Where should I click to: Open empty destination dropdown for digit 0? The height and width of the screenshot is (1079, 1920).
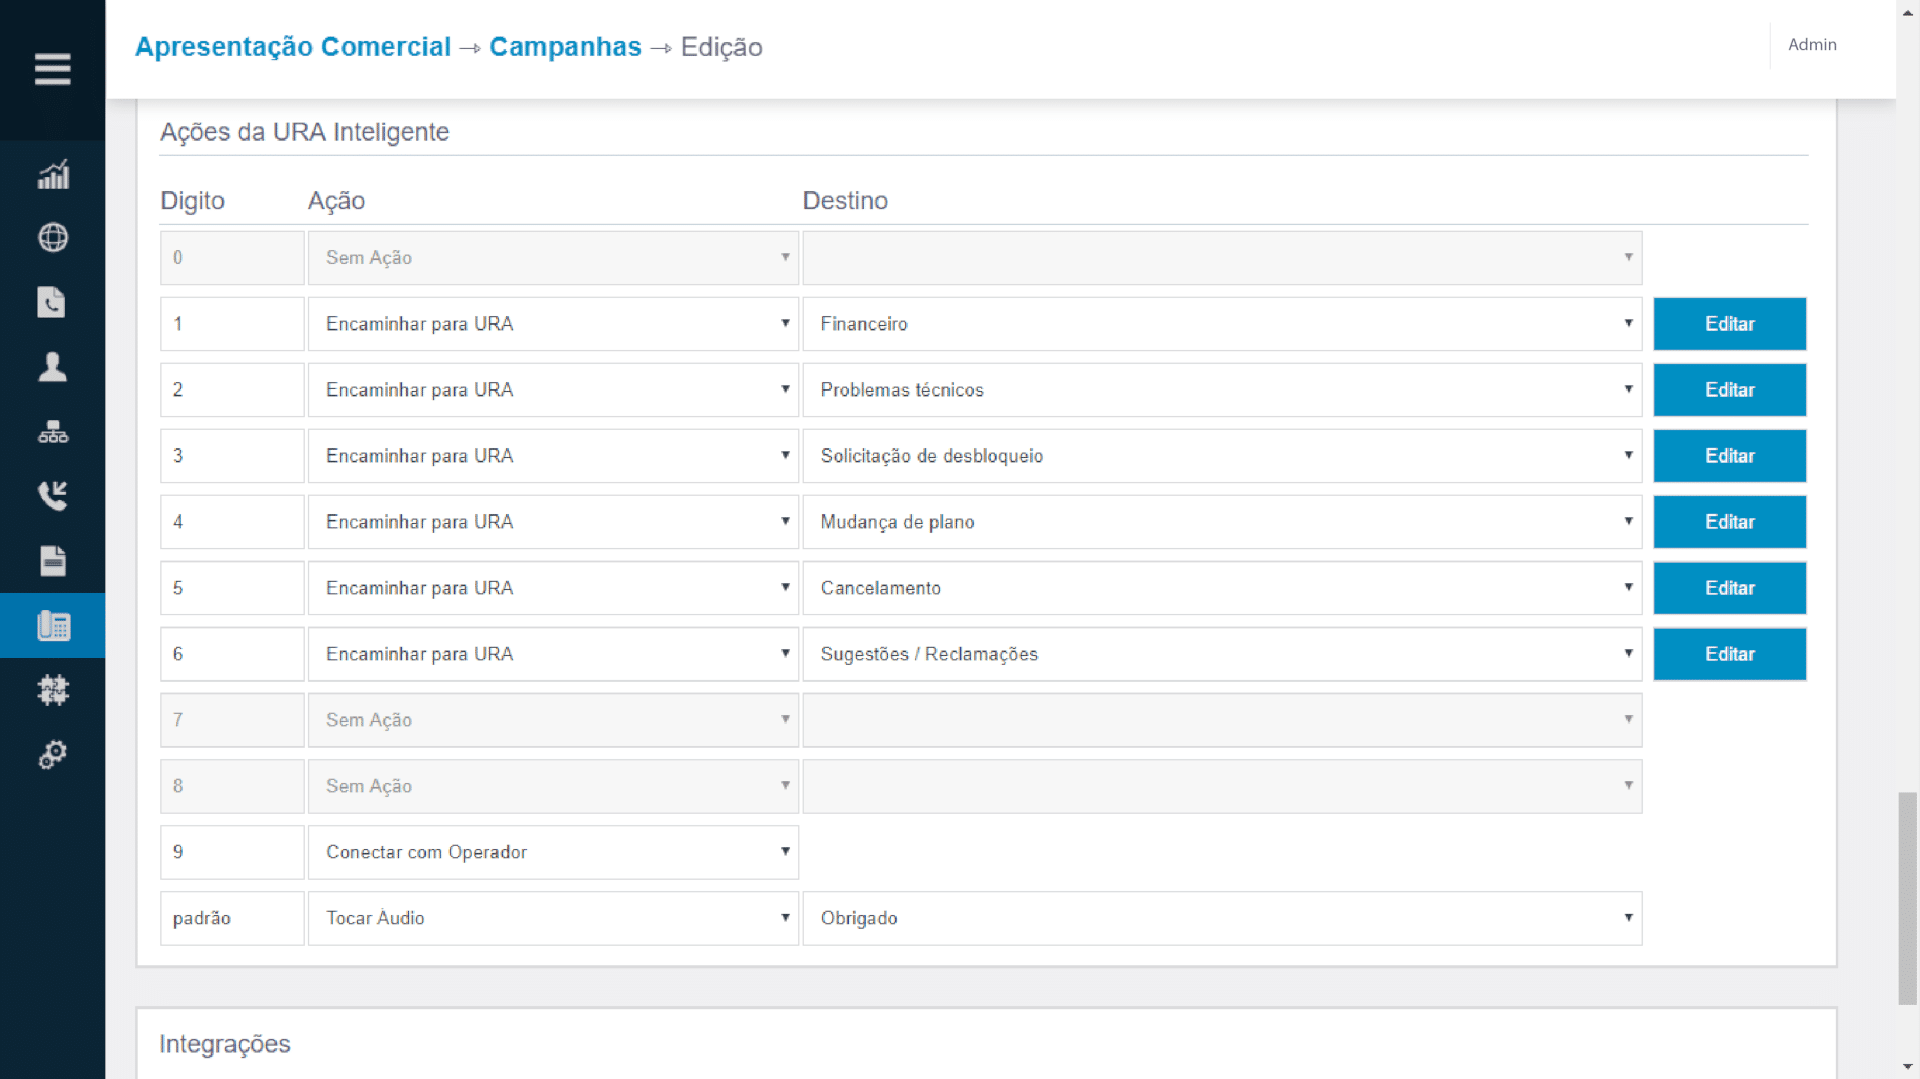pos(1222,258)
